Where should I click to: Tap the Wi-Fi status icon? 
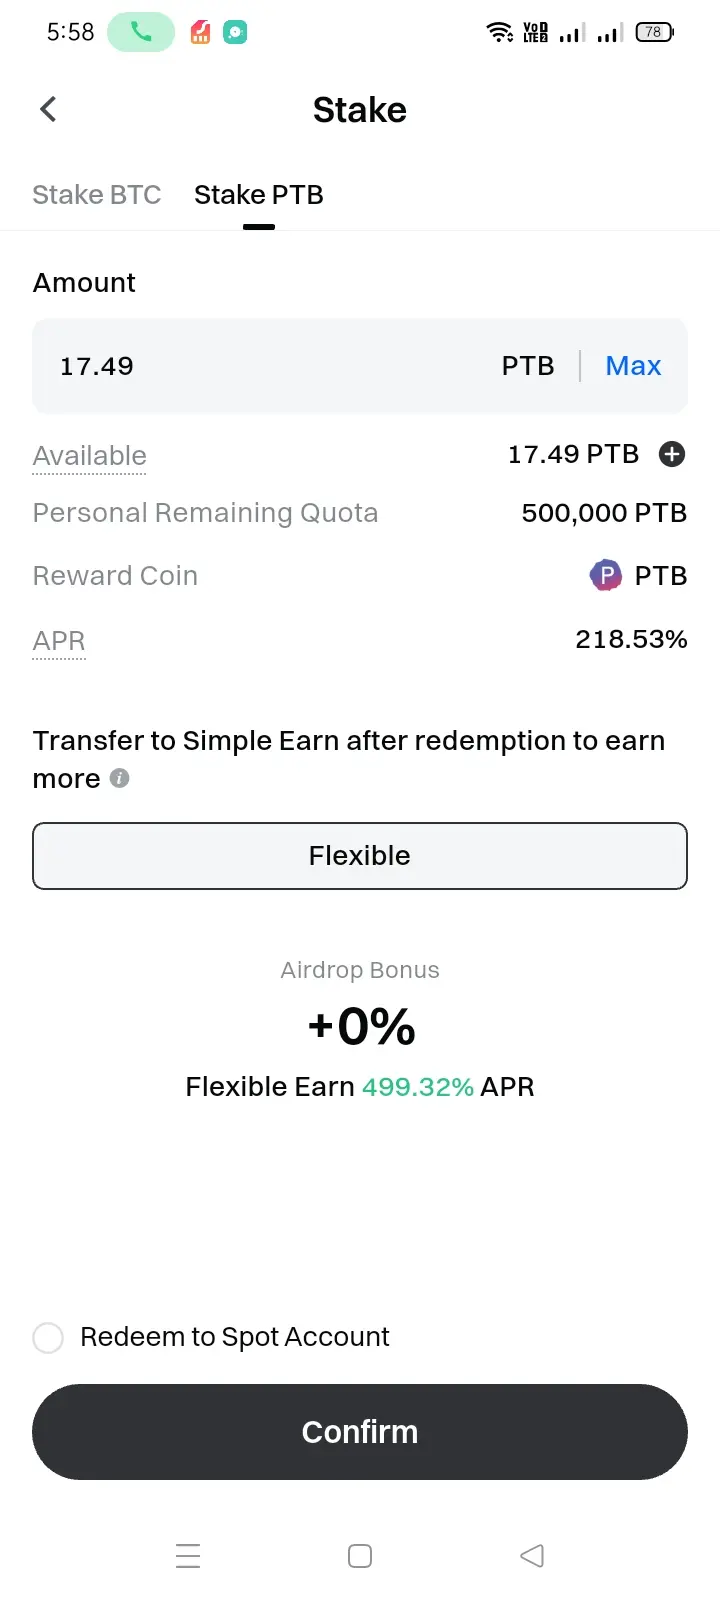click(x=500, y=32)
